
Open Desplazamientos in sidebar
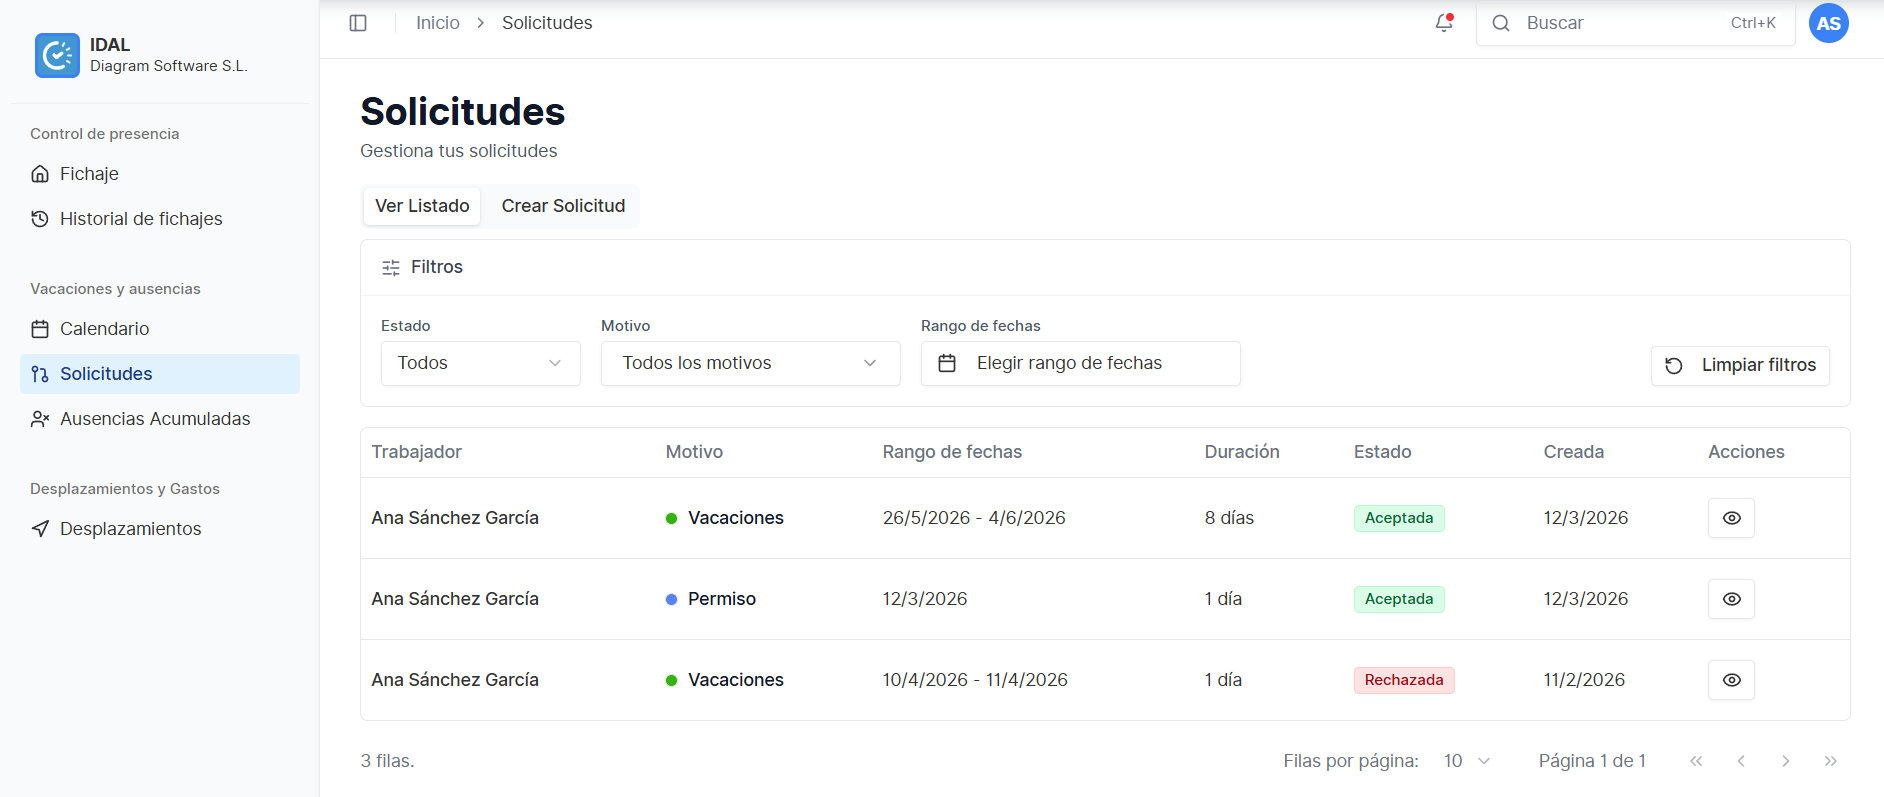(130, 529)
